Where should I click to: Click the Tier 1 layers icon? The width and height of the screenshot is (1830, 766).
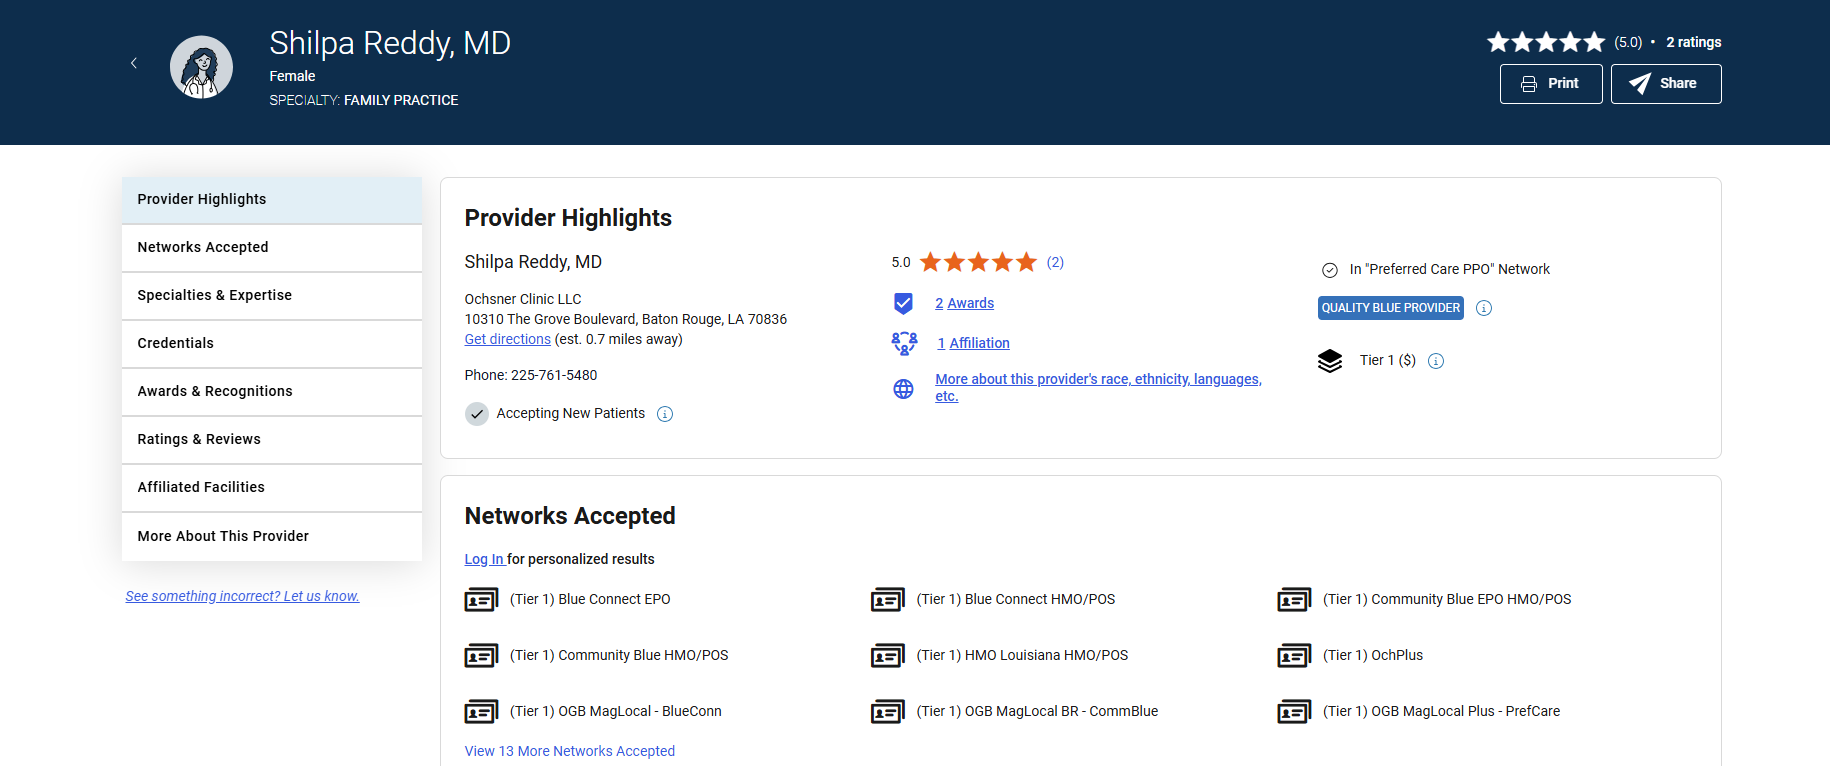(x=1330, y=361)
